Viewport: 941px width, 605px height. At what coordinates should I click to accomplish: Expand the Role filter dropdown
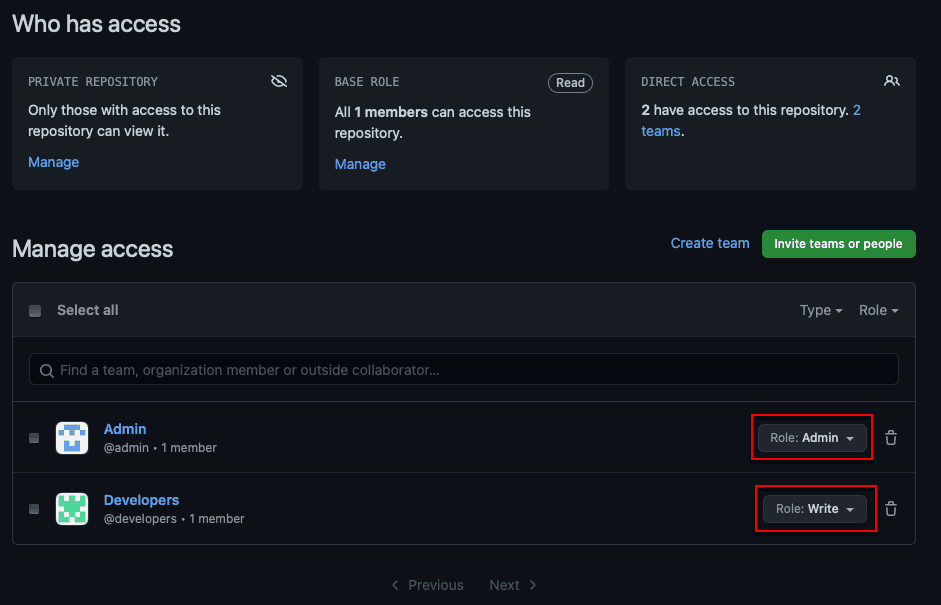click(878, 311)
